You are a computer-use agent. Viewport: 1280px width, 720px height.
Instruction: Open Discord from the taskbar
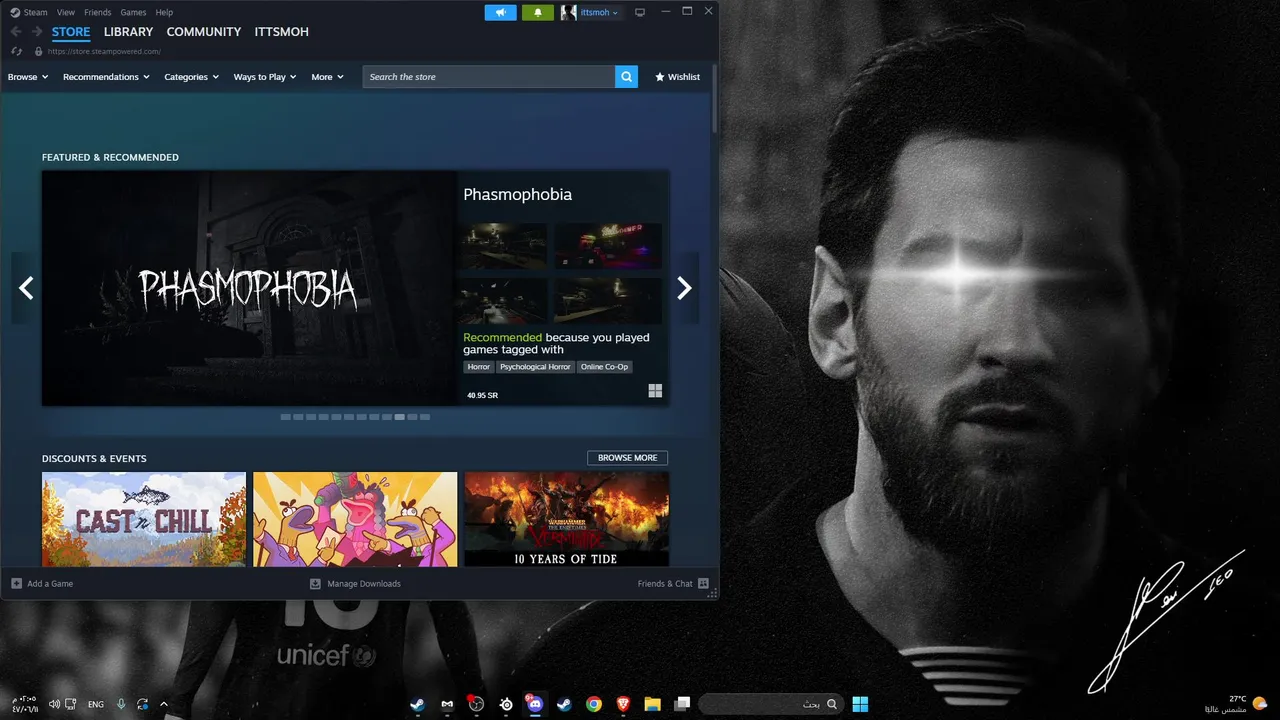pyautogui.click(x=535, y=704)
